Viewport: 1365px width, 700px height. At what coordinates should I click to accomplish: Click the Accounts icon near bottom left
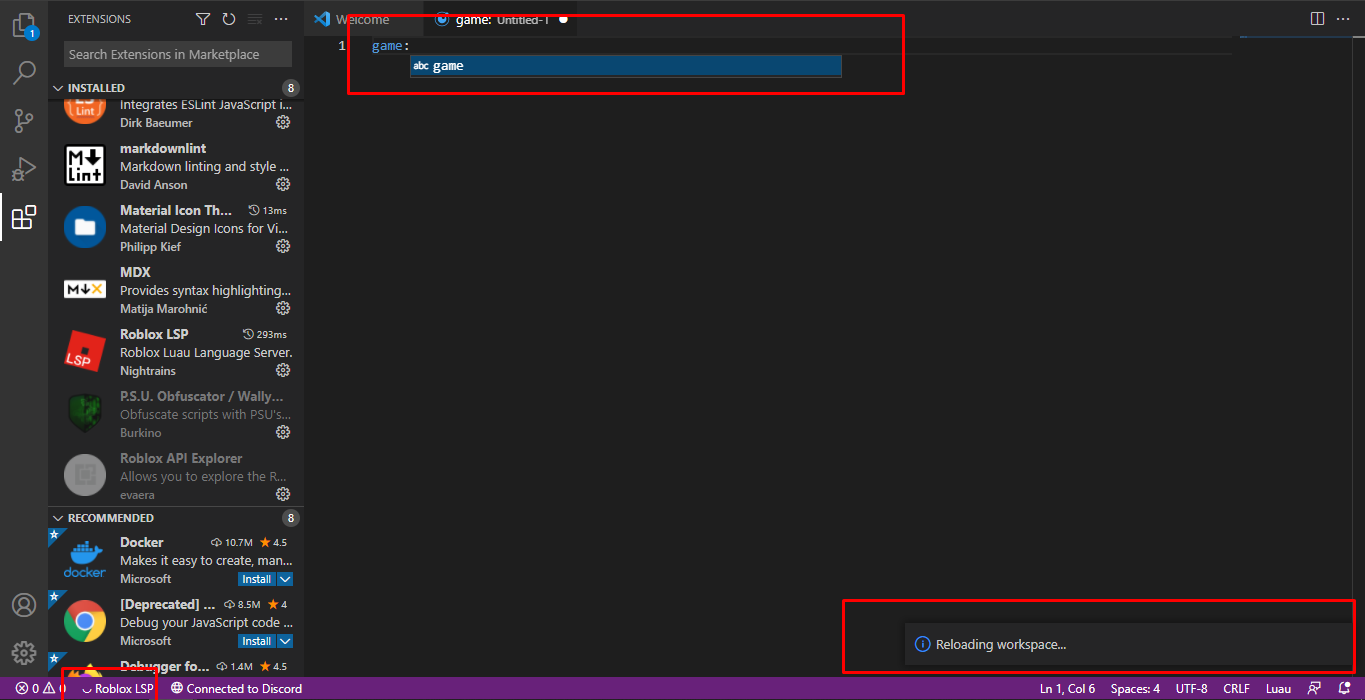click(23, 604)
